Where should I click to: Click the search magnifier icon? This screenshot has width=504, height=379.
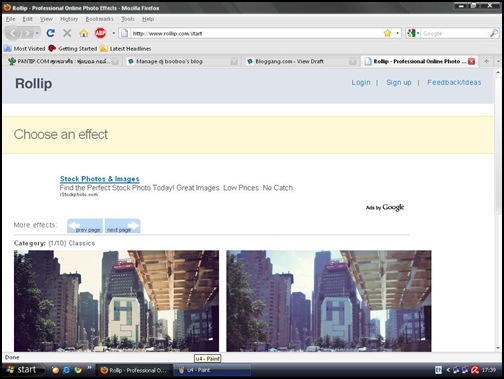pos(494,33)
